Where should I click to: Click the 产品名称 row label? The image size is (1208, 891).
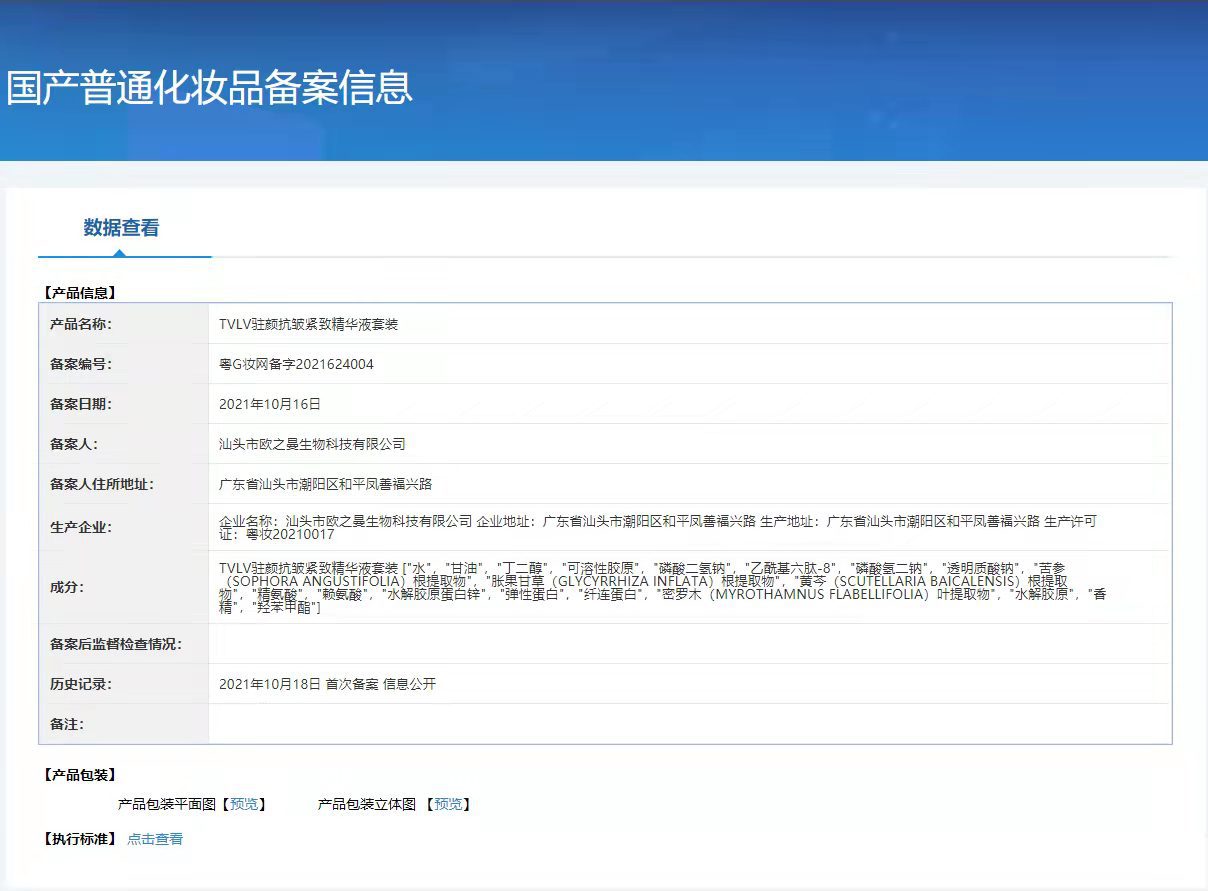[81, 324]
